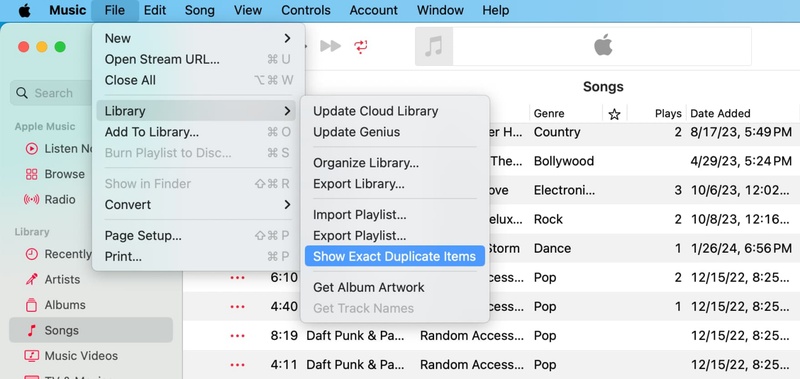
Task: Open the View menu
Action: pyautogui.click(x=247, y=10)
